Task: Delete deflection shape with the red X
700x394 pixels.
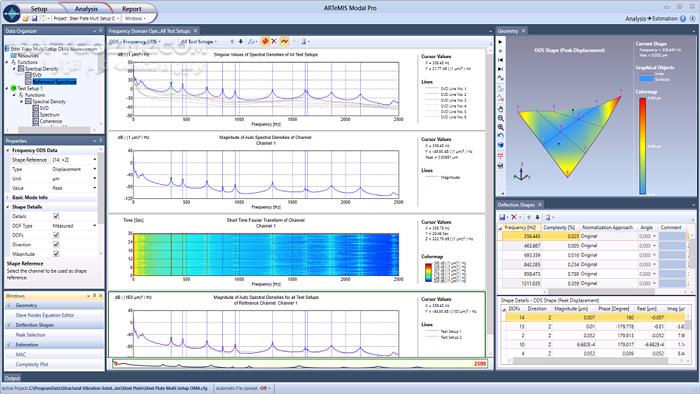Action: point(514,217)
